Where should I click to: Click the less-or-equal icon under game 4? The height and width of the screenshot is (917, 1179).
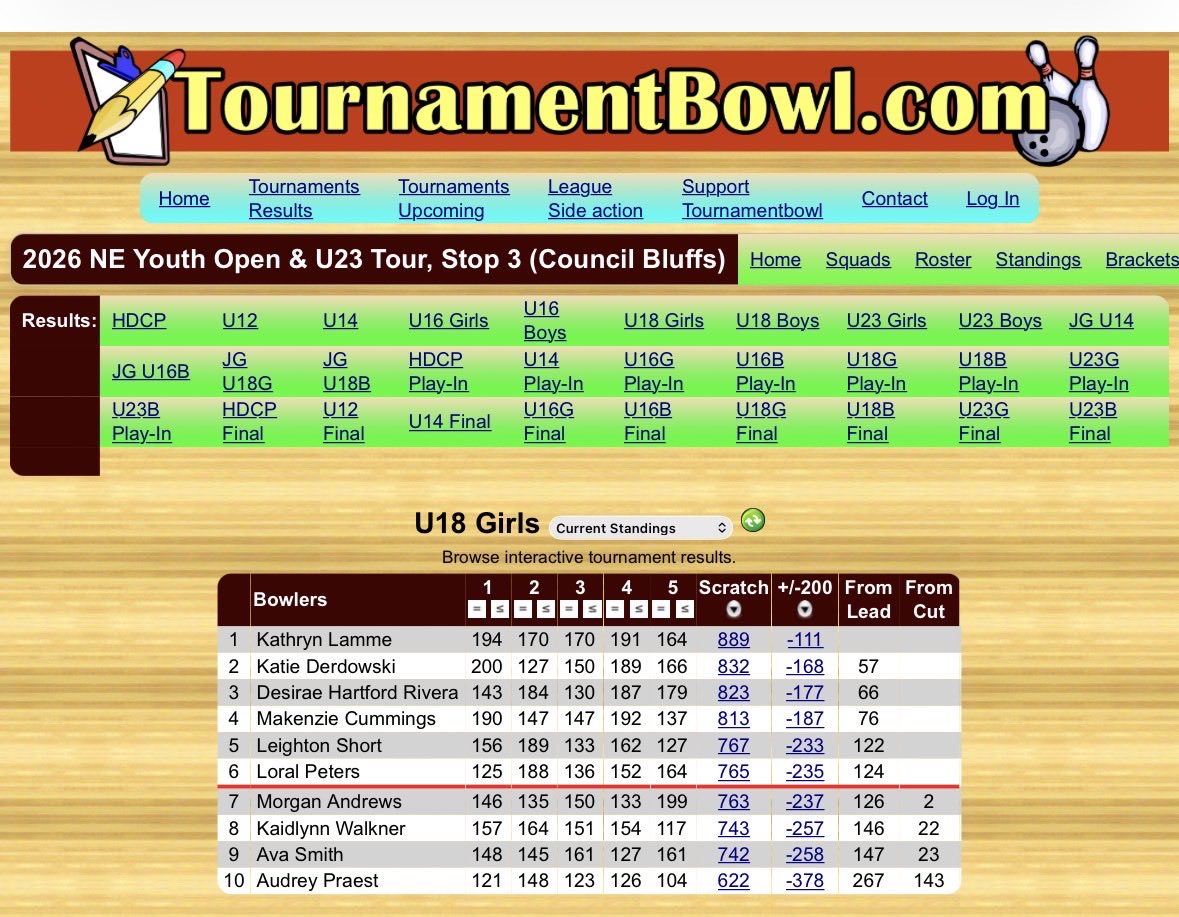638,610
